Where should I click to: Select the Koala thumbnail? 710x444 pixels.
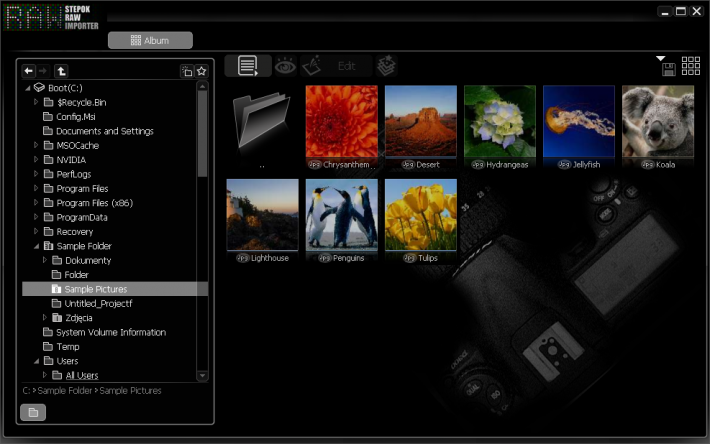pyautogui.click(x=658, y=121)
